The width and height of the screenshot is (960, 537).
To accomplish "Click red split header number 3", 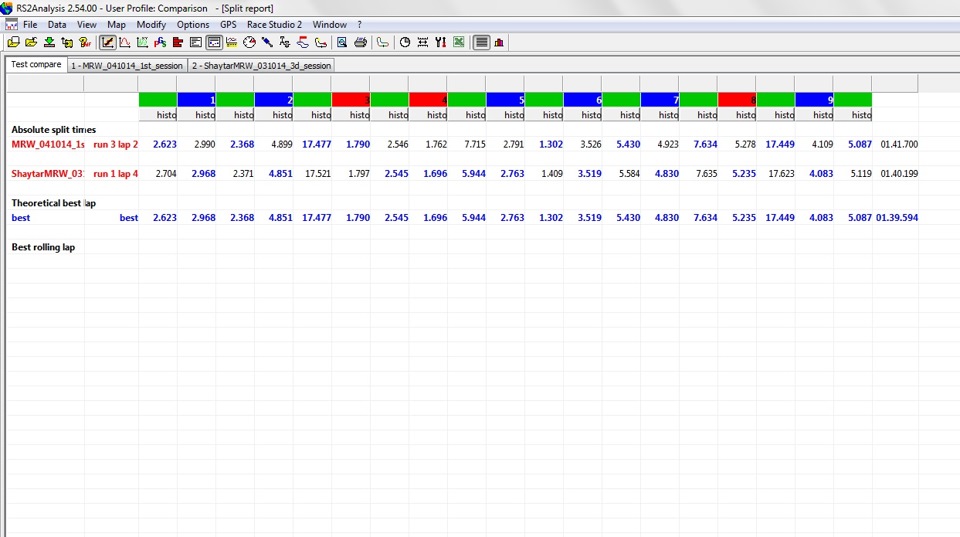I will click(351, 100).
